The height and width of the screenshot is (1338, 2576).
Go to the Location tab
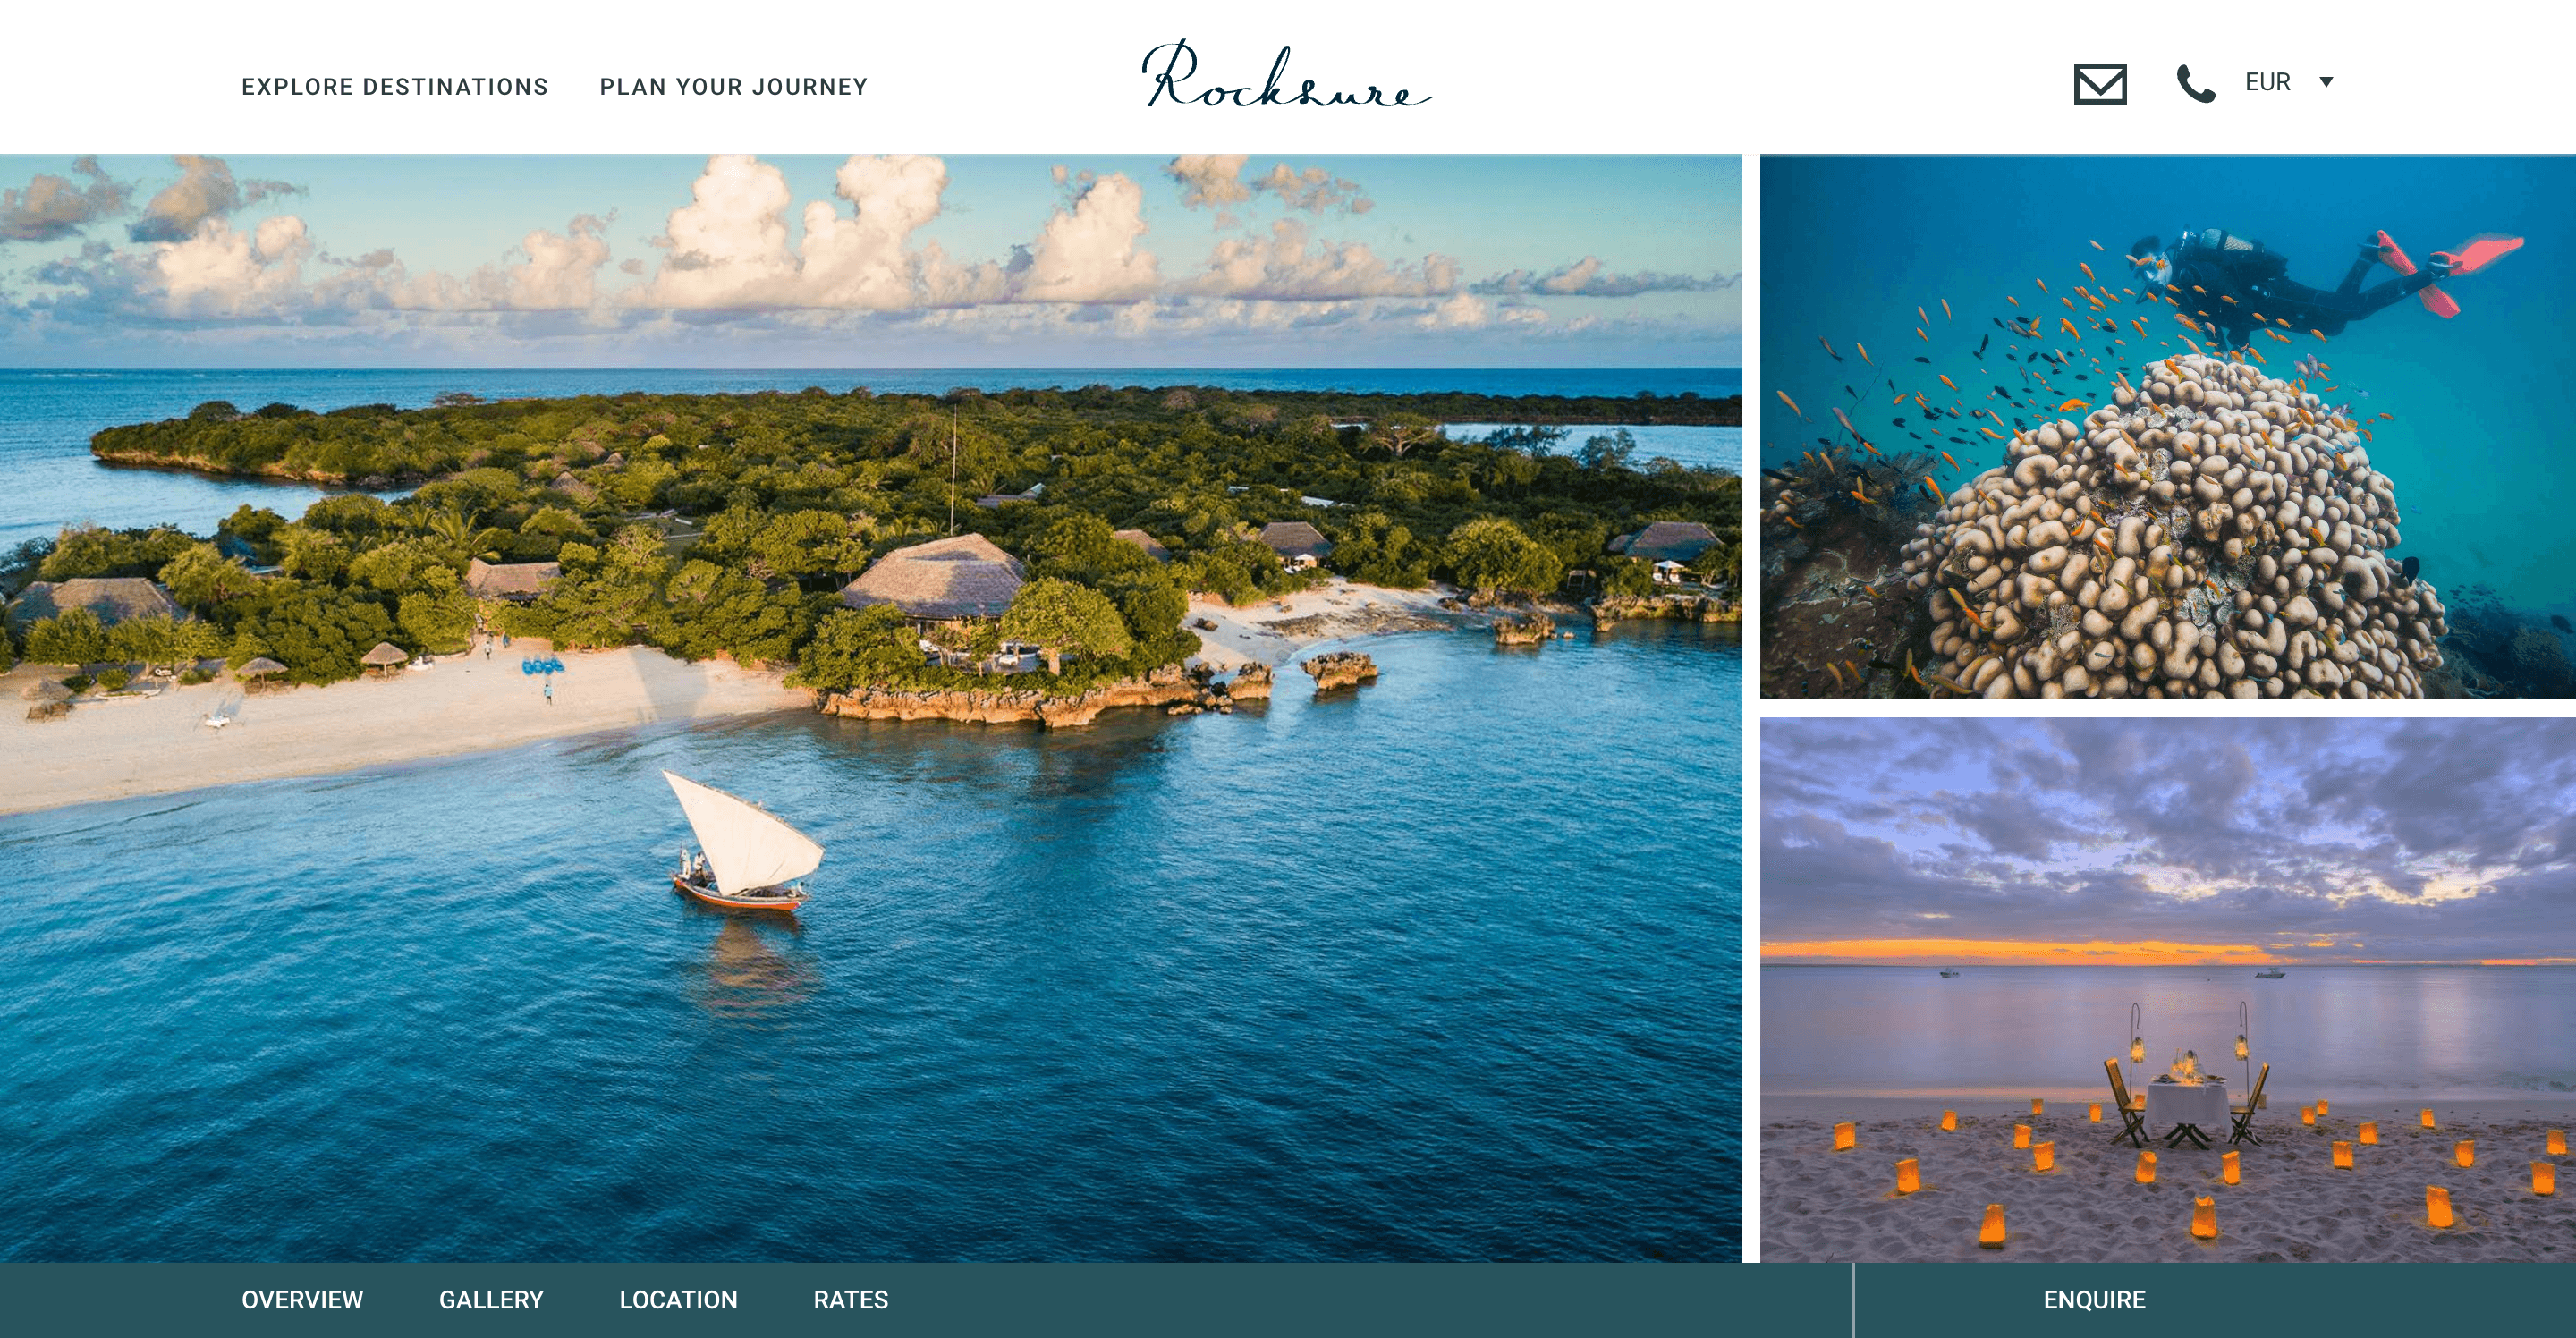pos(678,1300)
